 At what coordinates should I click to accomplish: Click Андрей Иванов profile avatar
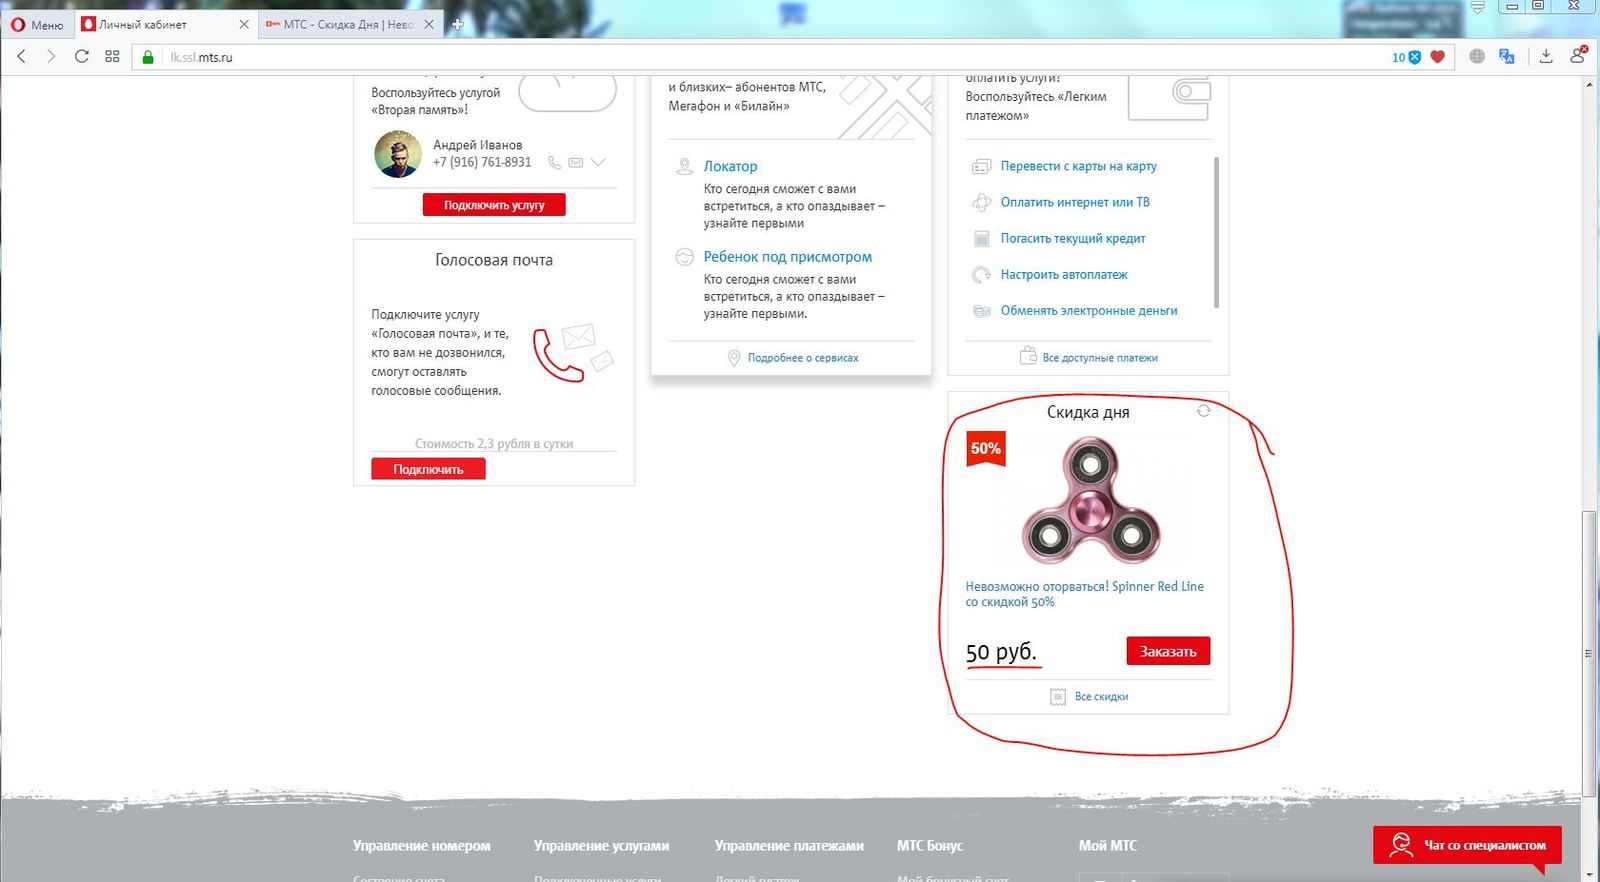tap(397, 155)
